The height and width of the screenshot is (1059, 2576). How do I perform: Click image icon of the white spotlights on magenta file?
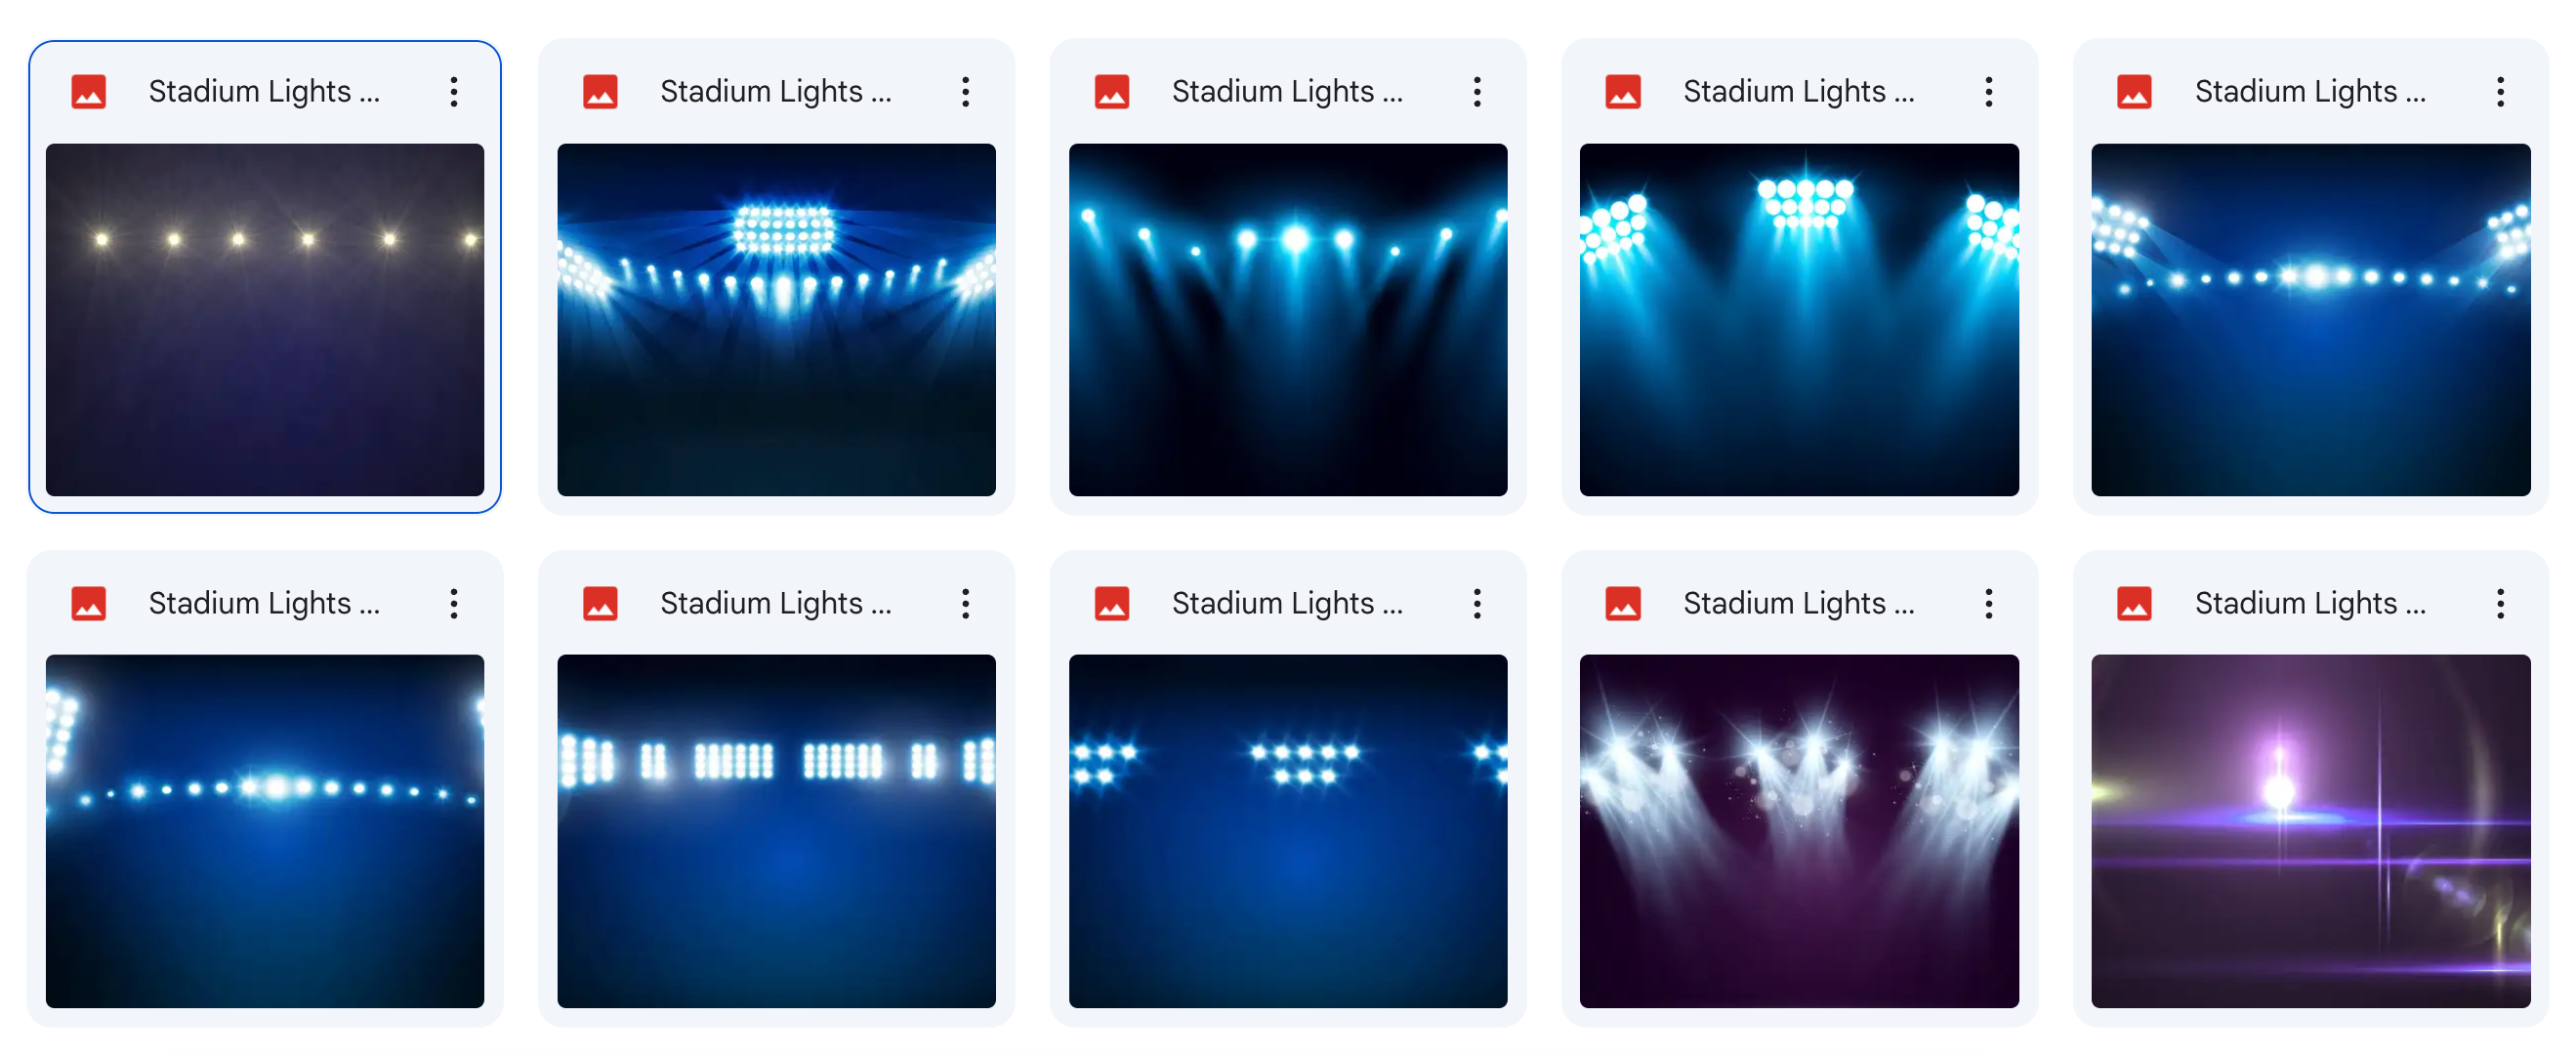1622,604
